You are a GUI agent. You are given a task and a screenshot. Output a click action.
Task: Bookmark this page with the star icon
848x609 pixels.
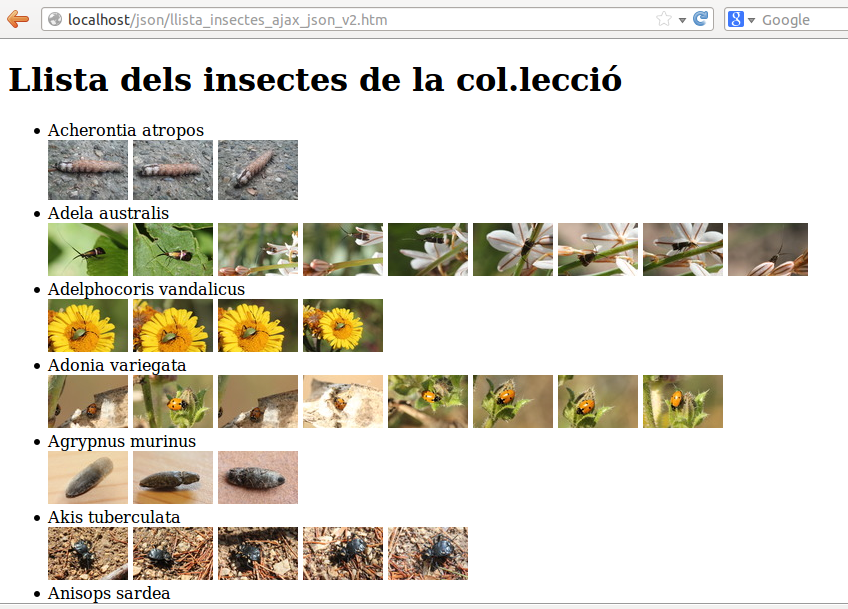pos(664,19)
